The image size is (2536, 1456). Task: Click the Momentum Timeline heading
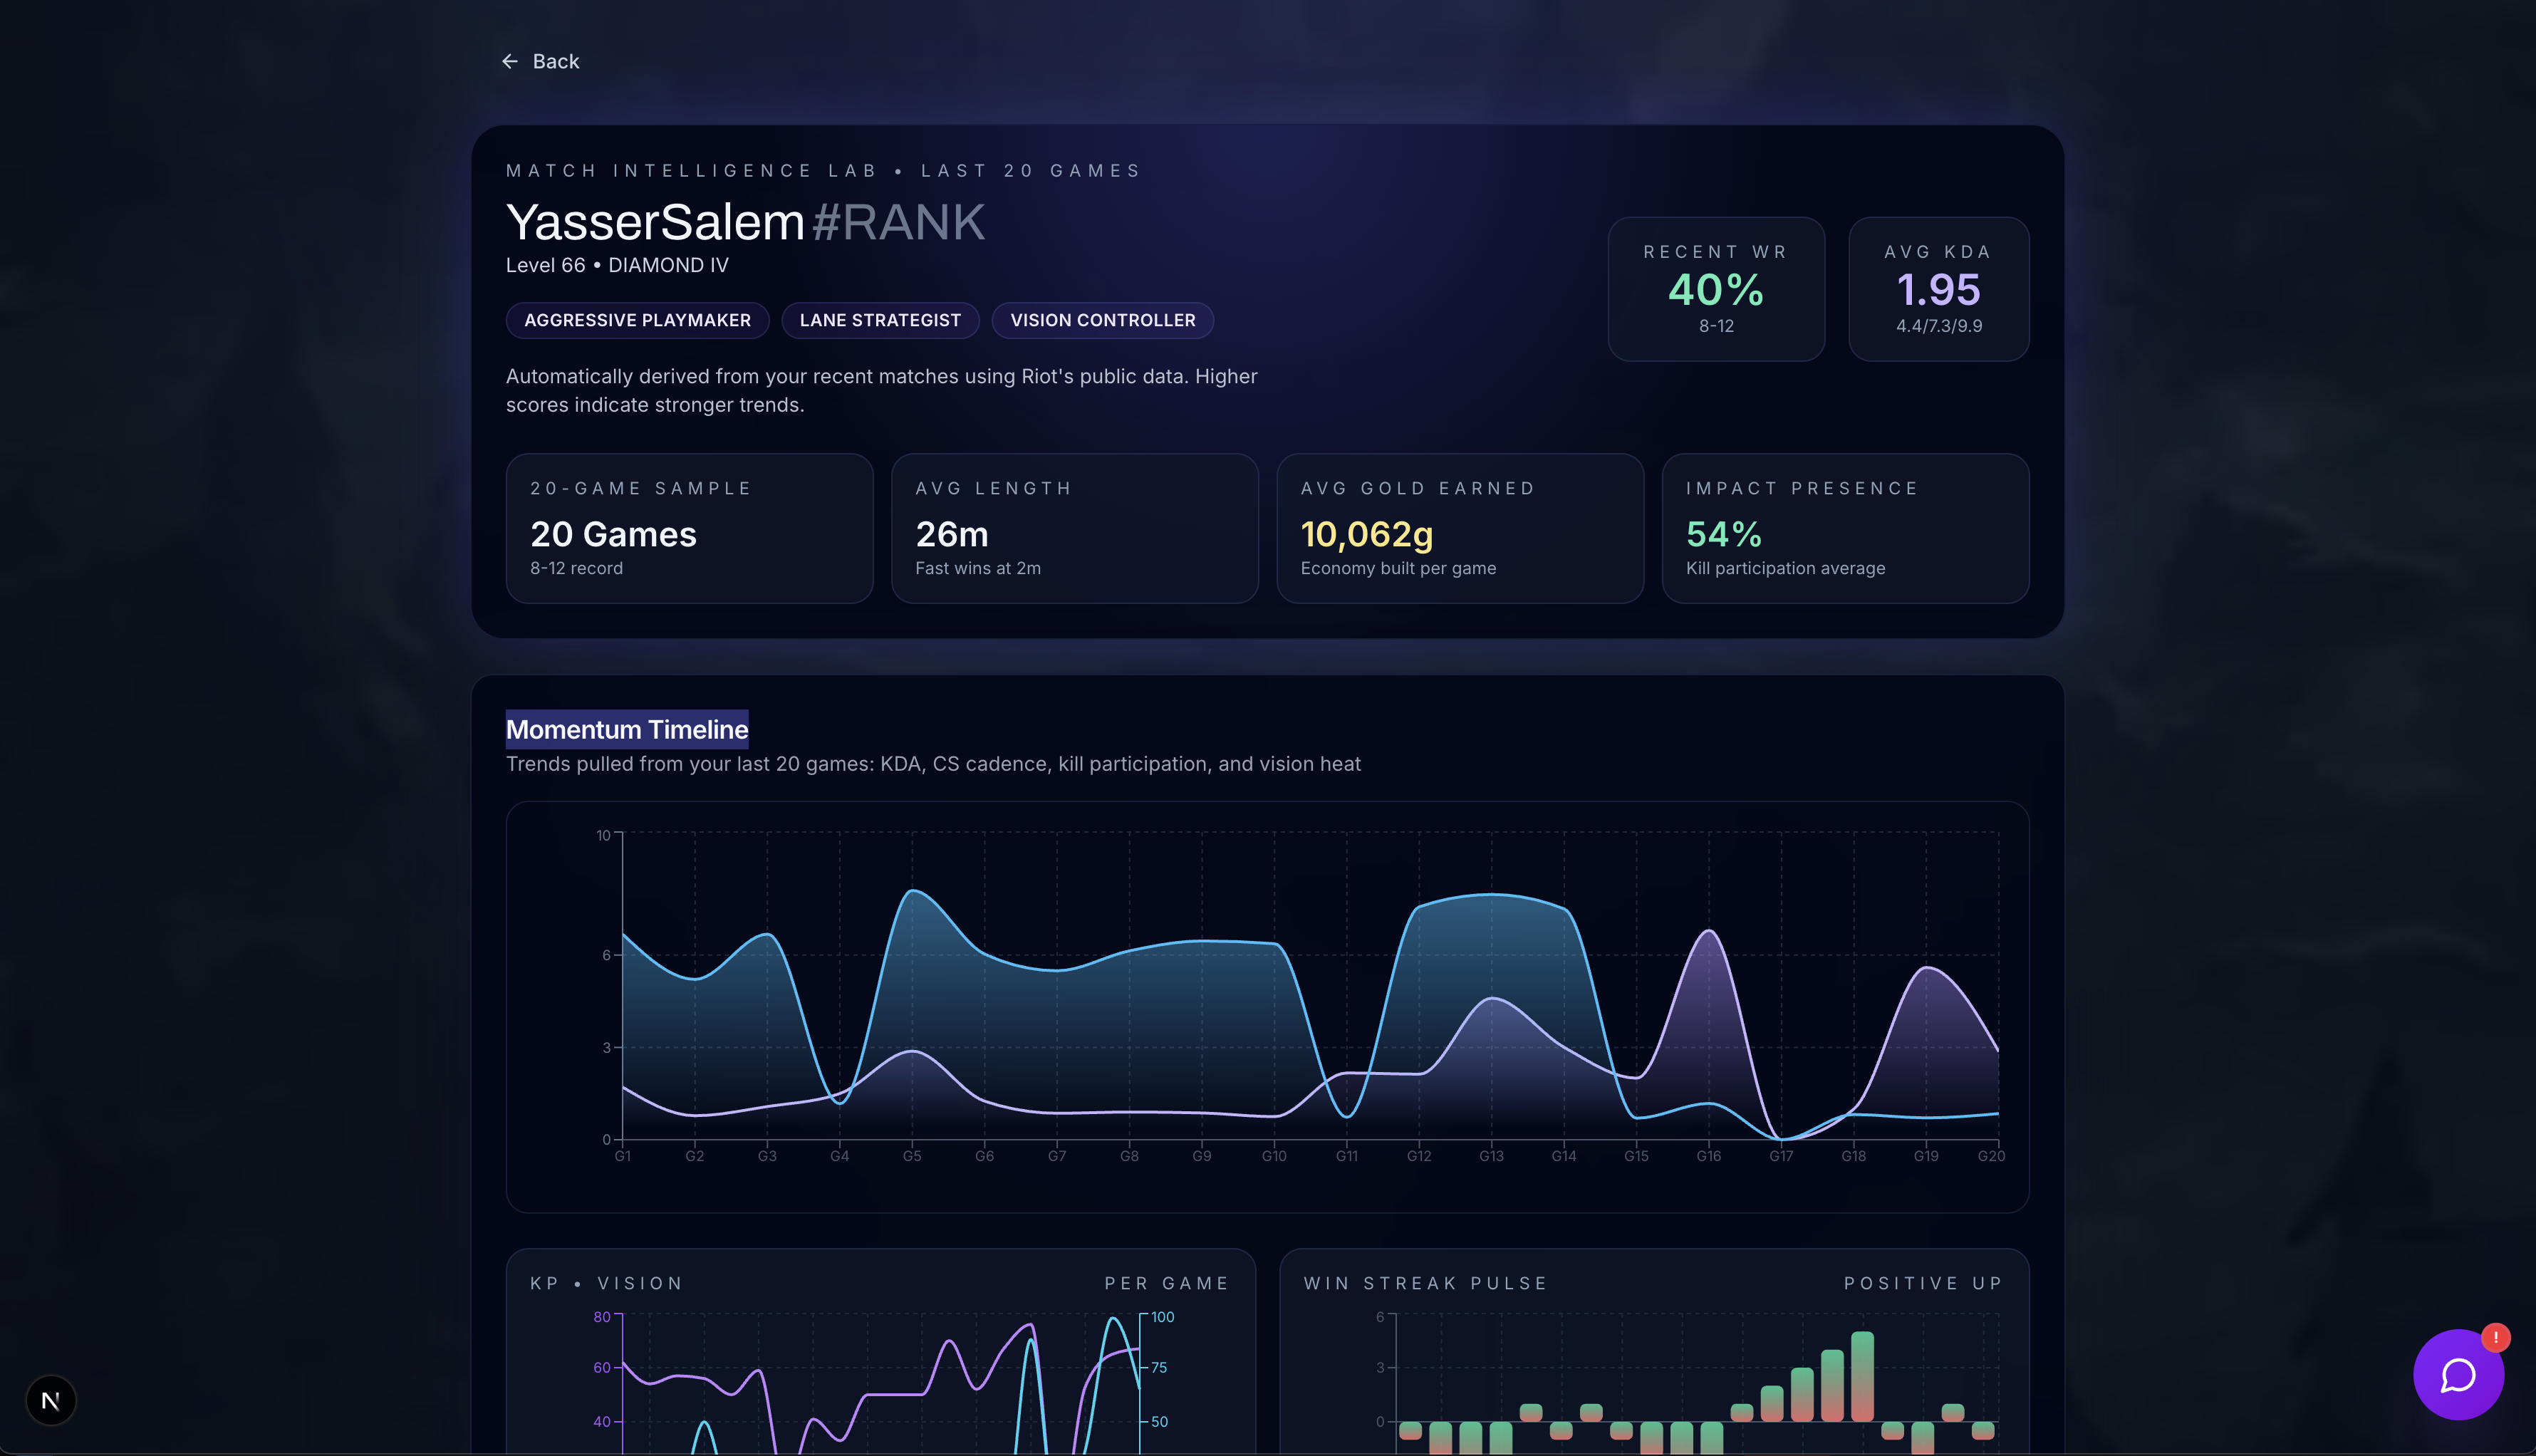point(627,729)
